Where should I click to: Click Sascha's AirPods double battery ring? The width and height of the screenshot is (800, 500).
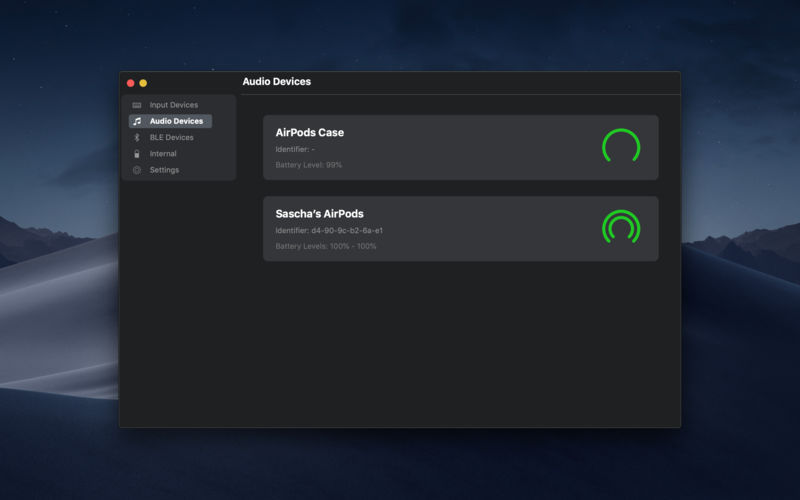[621, 228]
